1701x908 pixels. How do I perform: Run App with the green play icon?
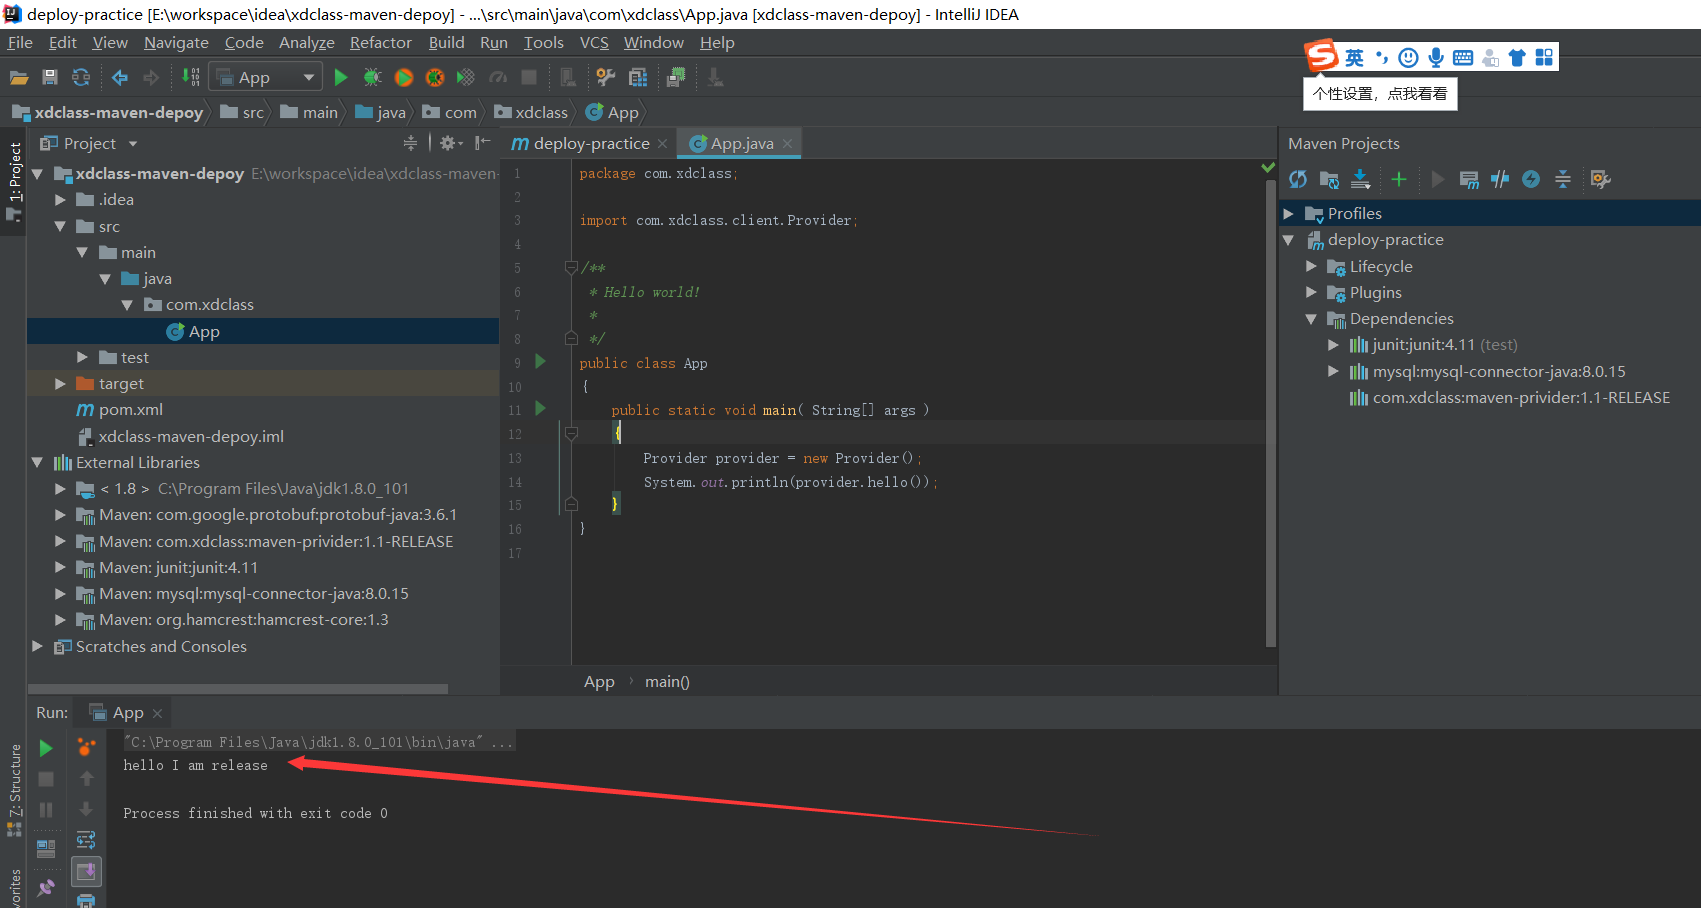pos(341,77)
